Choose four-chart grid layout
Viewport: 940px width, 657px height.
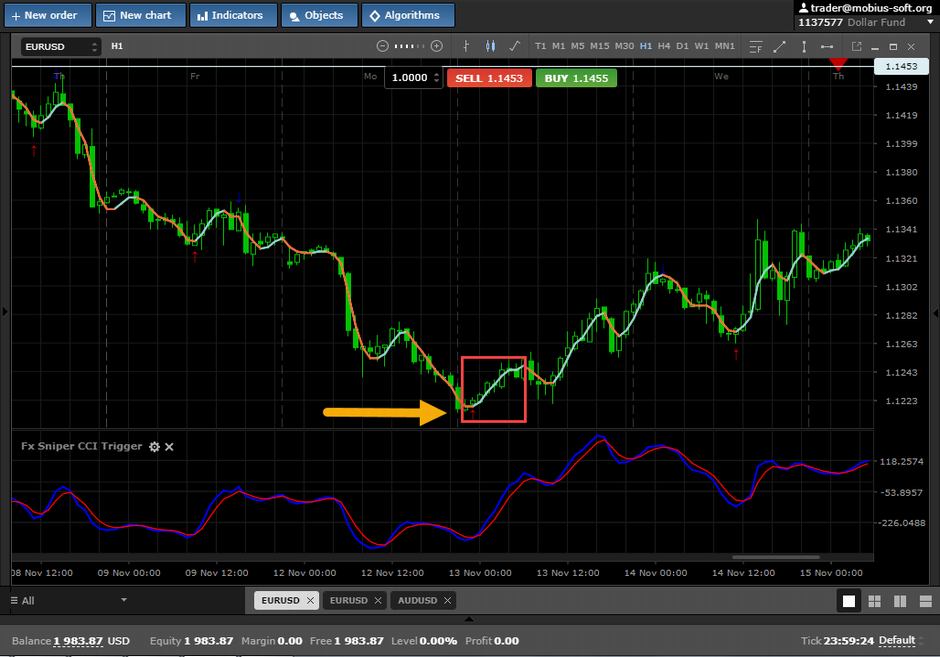coord(875,601)
